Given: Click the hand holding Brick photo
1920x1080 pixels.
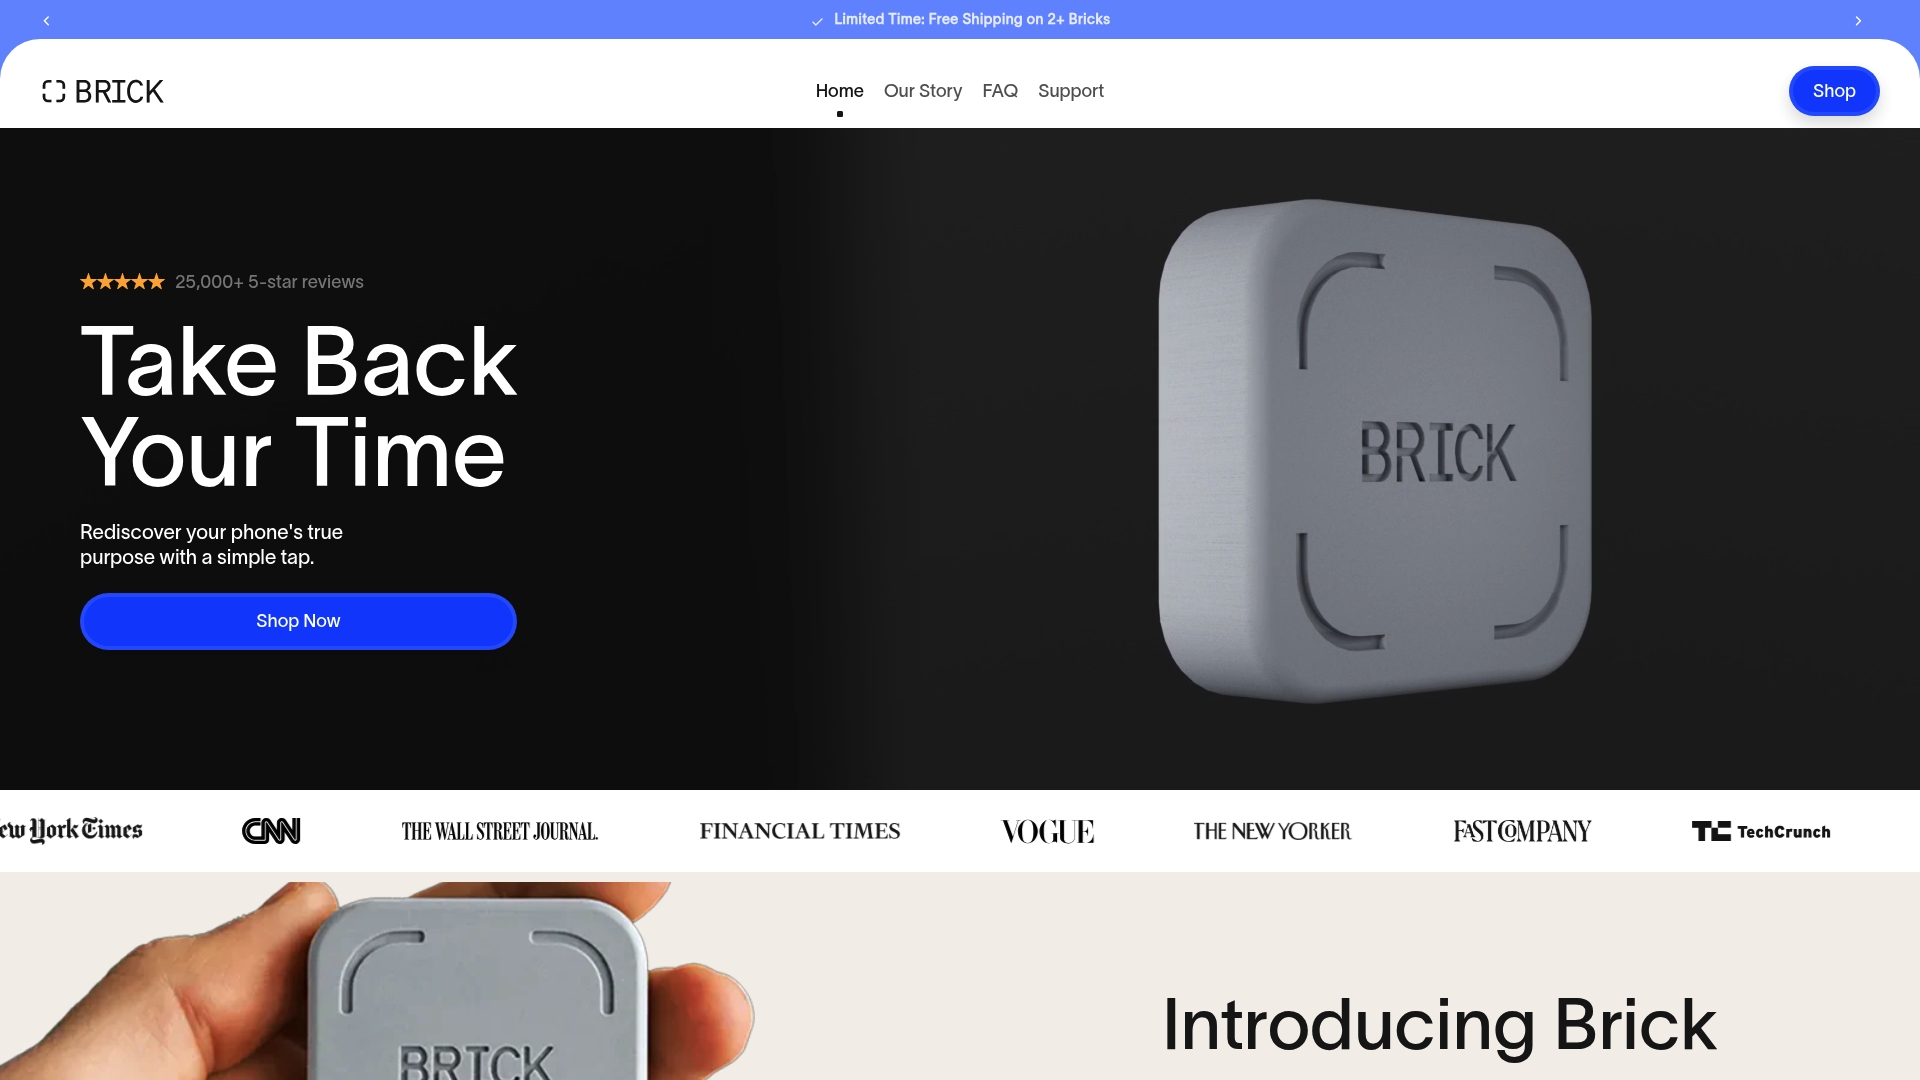Looking at the screenshot, I should pos(378,981).
